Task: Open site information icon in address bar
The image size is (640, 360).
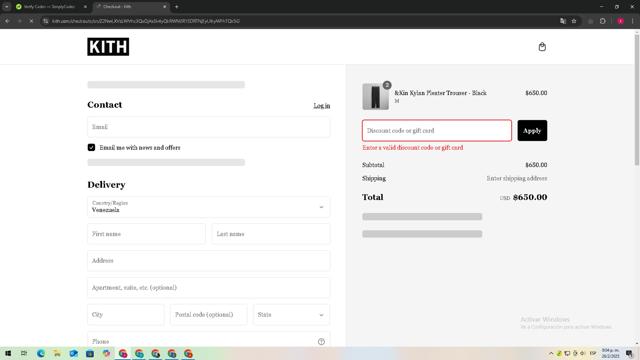Action: tap(46, 21)
